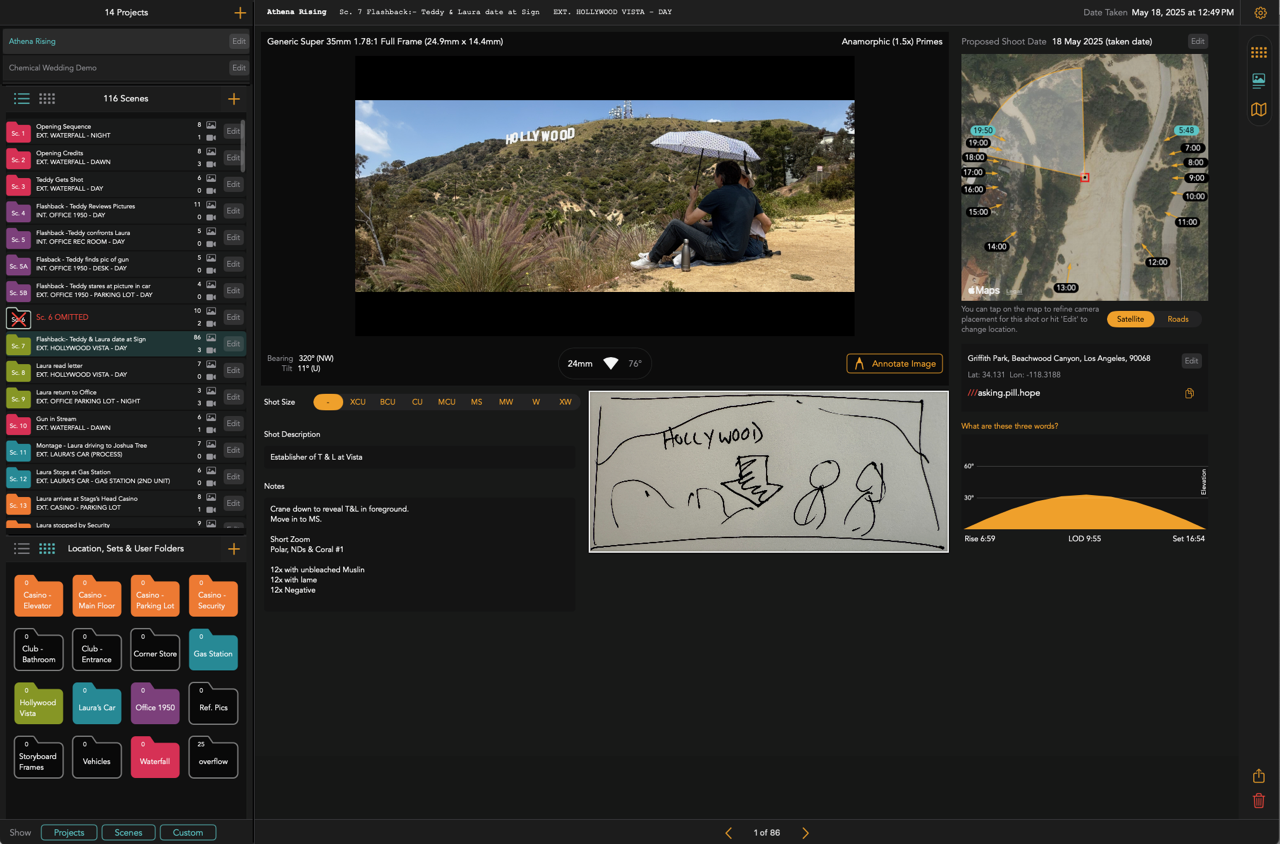Switch scenes to grid view icon
This screenshot has width=1280, height=844.
(47, 99)
